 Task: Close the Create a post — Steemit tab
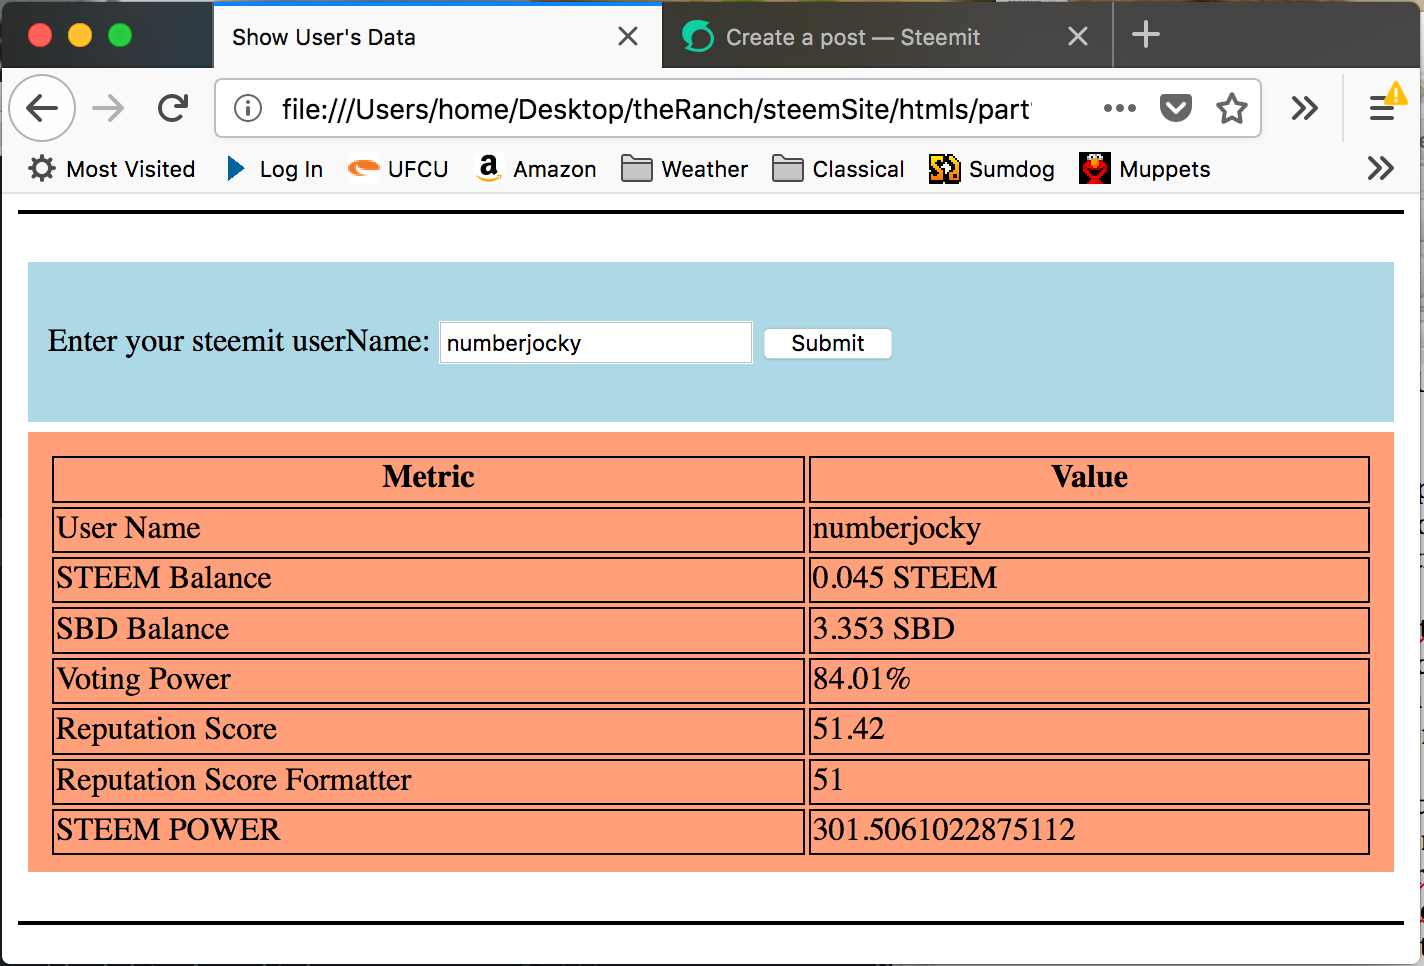1077,37
